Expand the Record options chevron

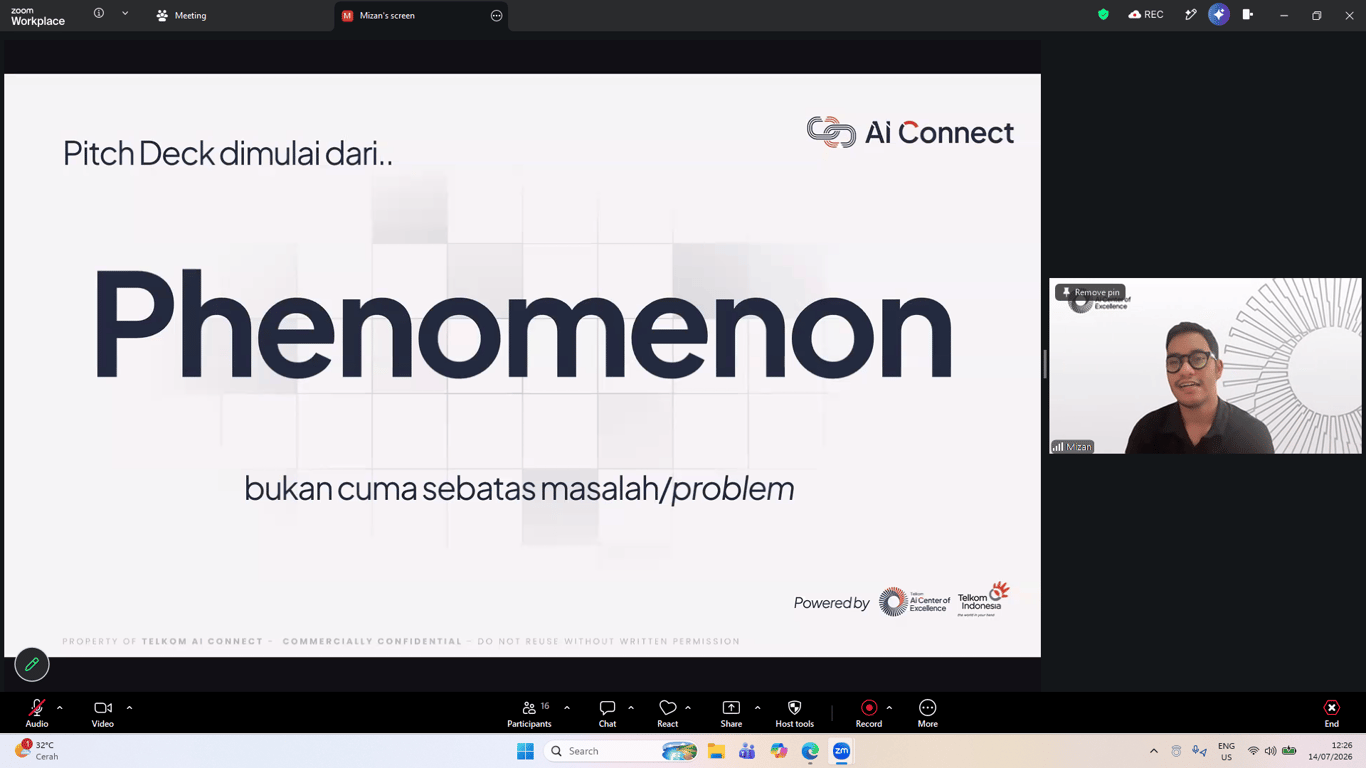(889, 708)
